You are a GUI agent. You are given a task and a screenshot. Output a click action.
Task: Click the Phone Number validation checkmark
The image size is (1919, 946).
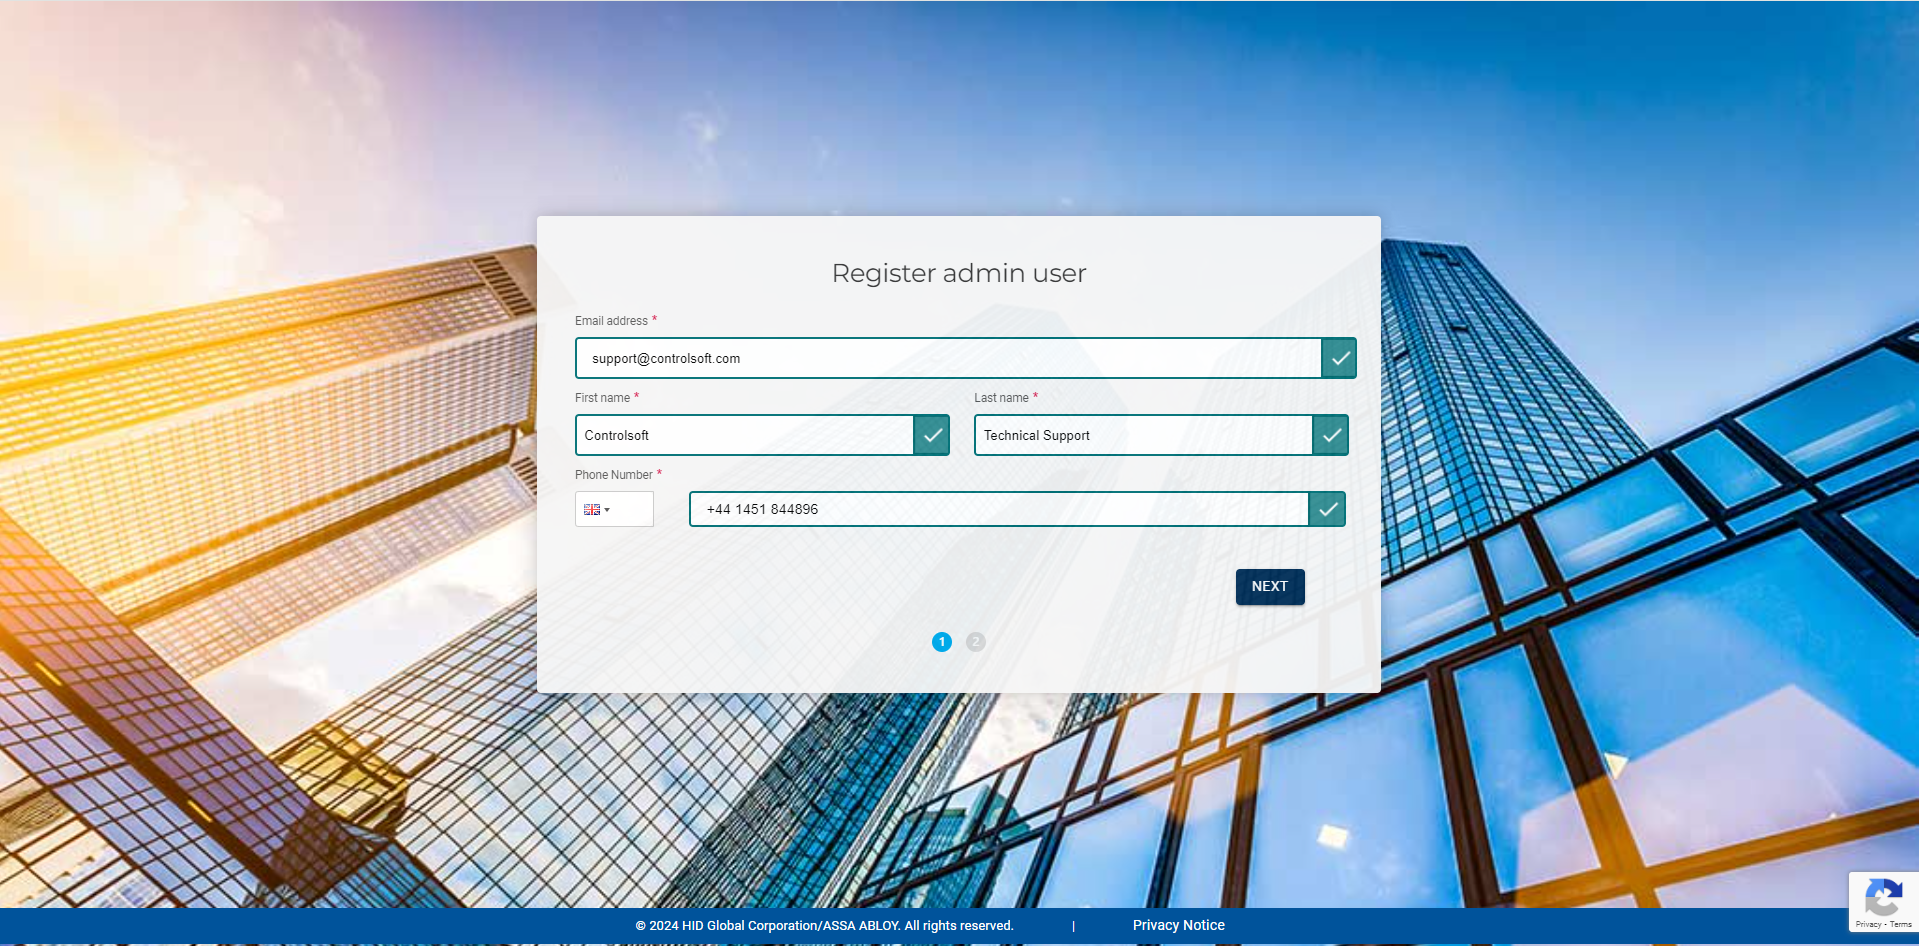tap(1327, 509)
